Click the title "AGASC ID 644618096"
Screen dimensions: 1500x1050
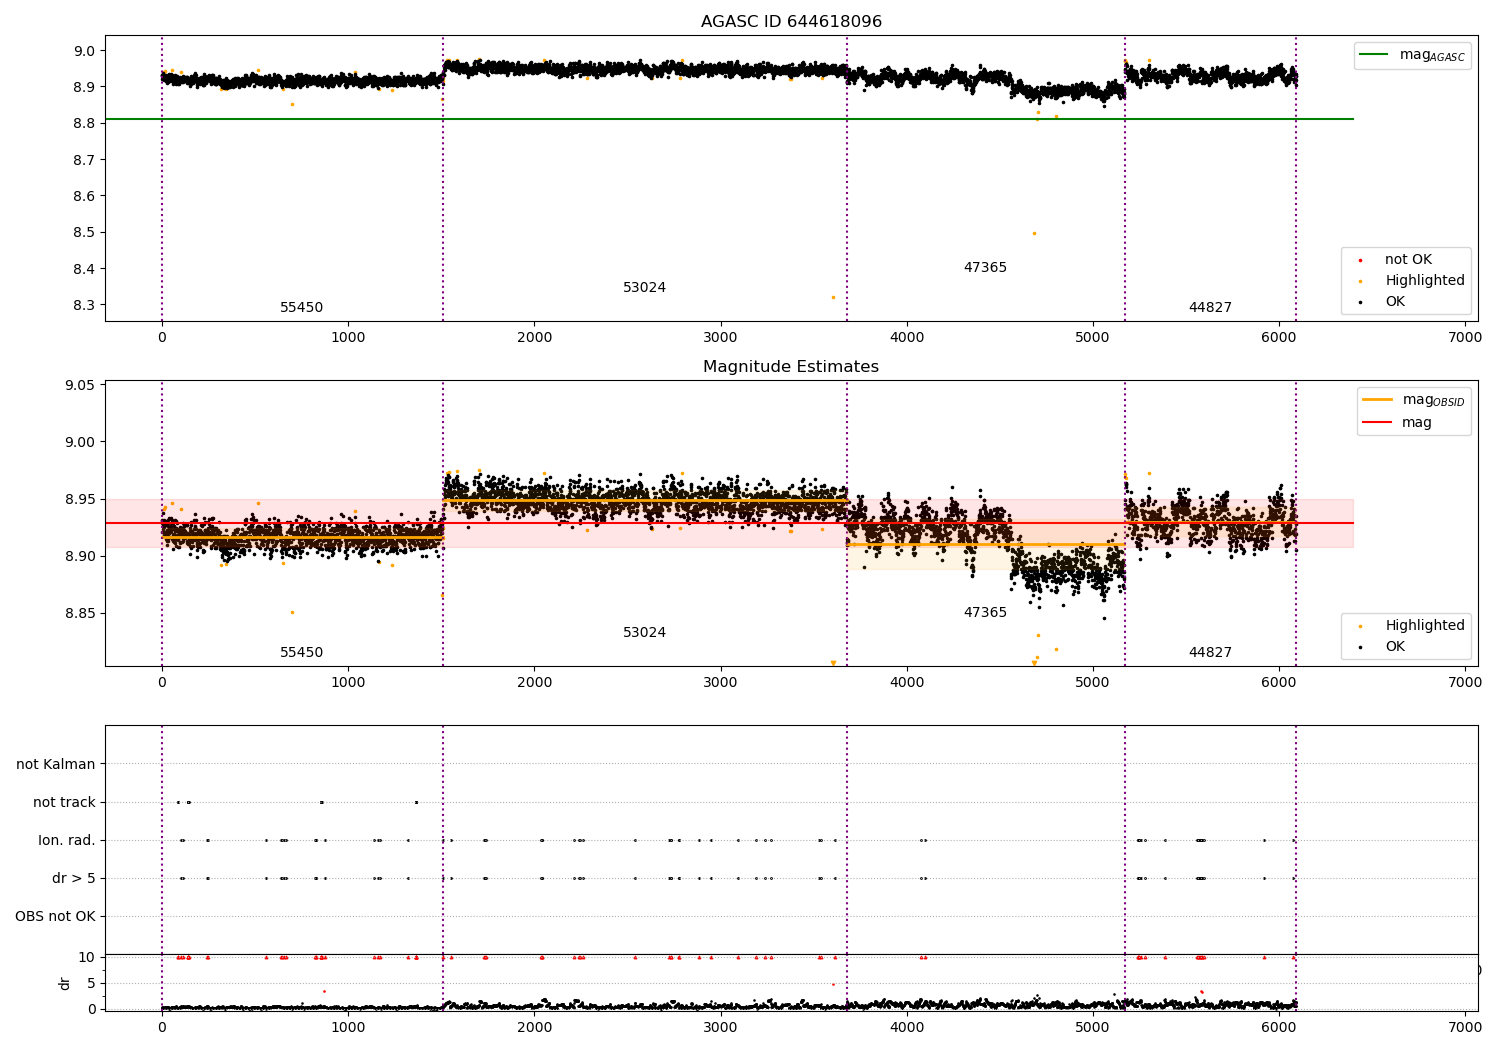[791, 22]
